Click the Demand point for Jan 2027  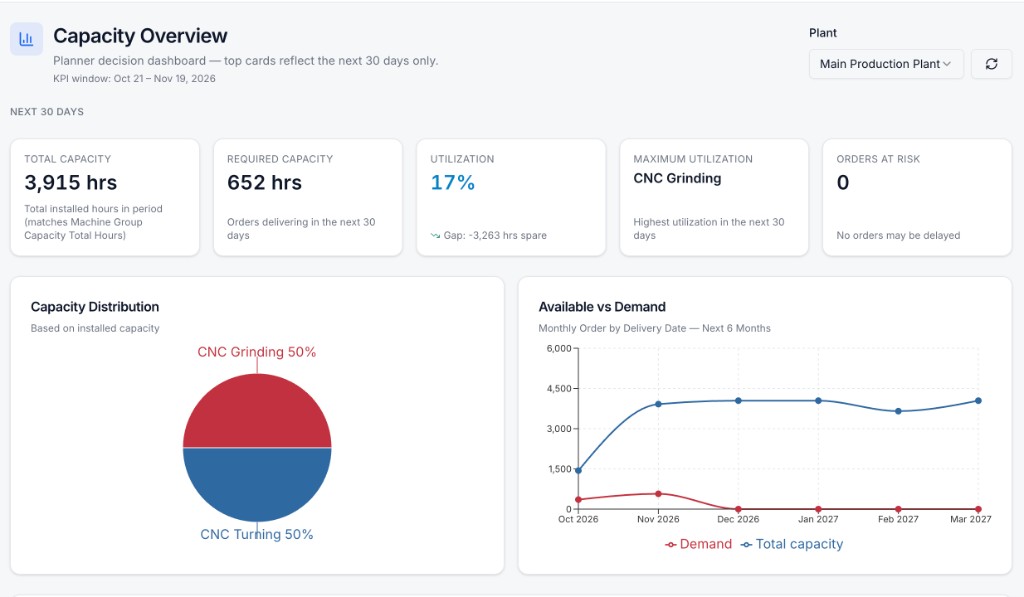click(818, 509)
